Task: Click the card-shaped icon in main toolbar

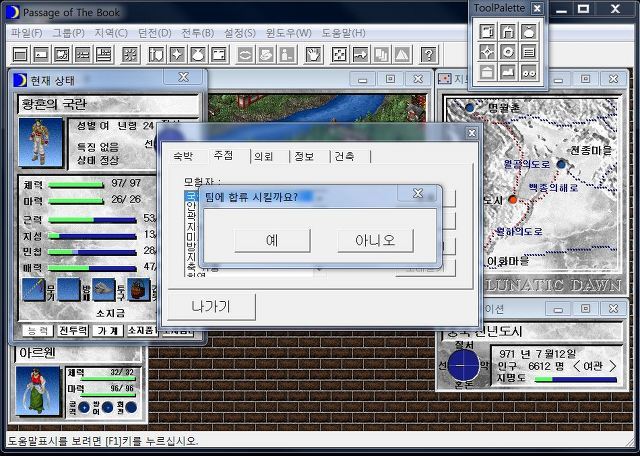Action: point(41,54)
